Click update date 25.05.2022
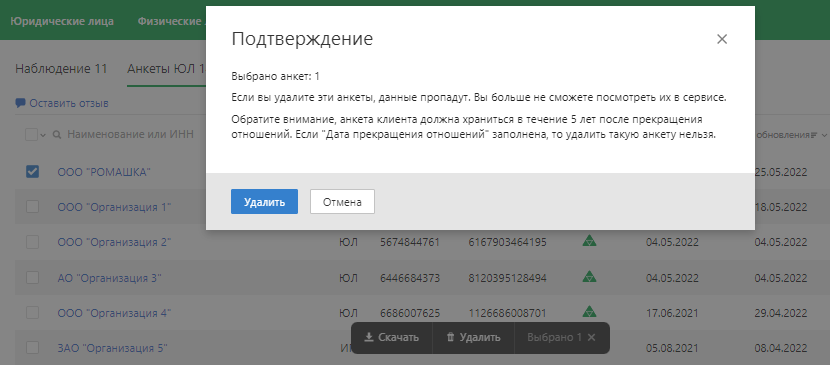 point(781,172)
